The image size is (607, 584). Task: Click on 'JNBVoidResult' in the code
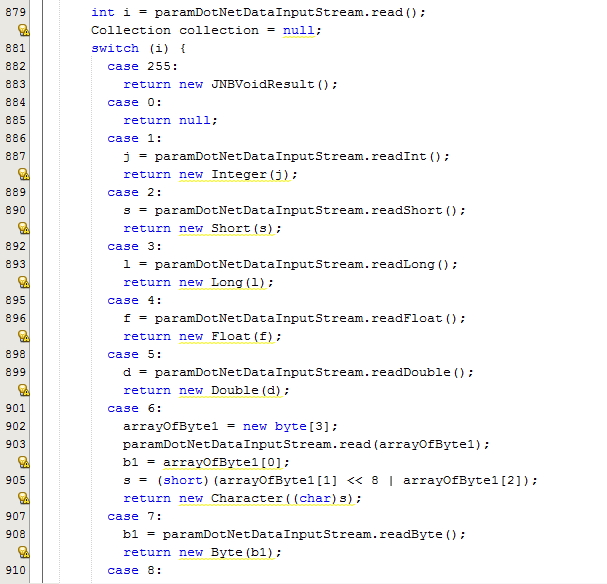[x=263, y=84]
